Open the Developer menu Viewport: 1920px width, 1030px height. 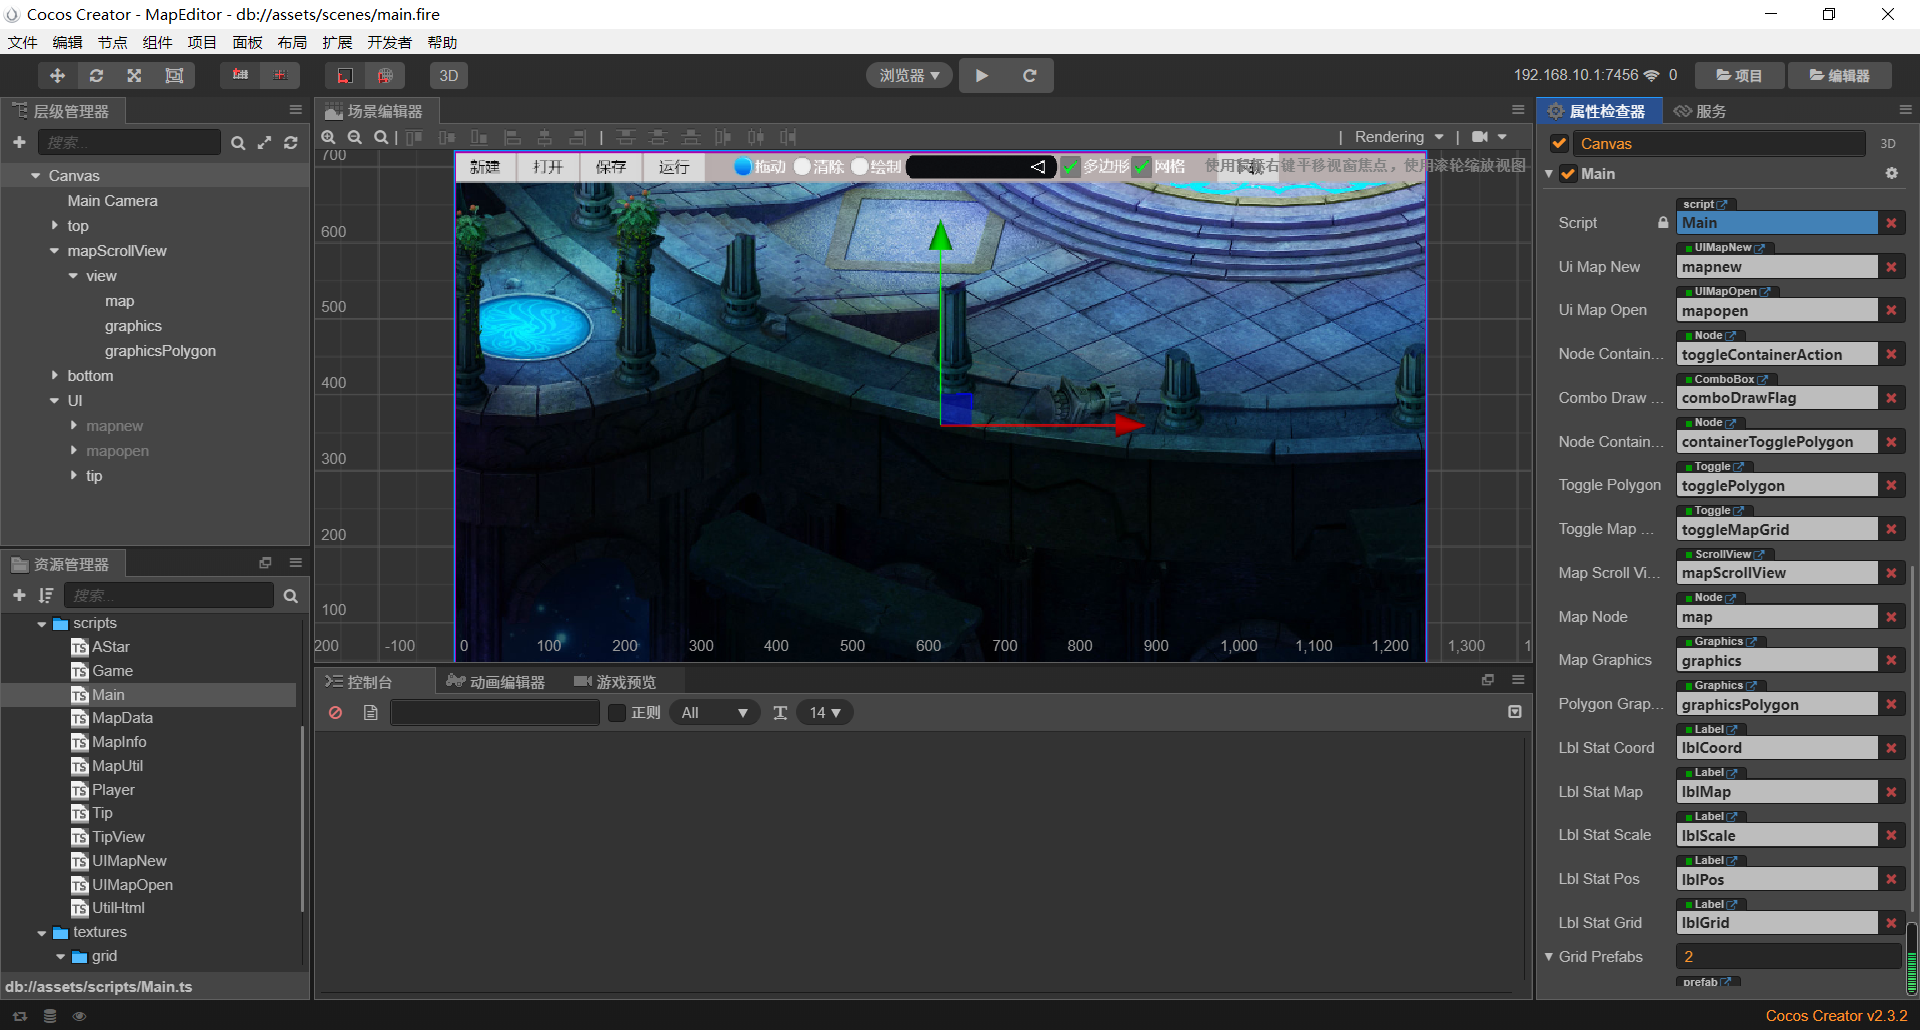pyautogui.click(x=389, y=42)
